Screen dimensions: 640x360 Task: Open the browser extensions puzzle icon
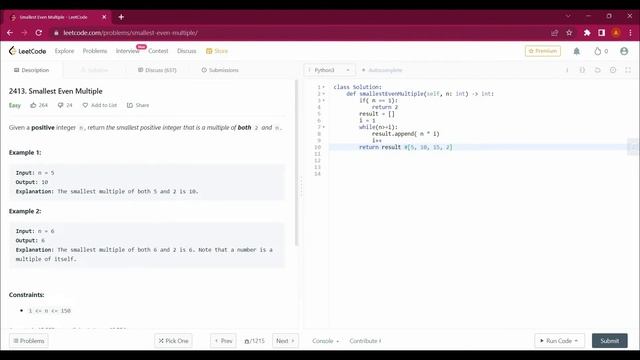pos(587,33)
